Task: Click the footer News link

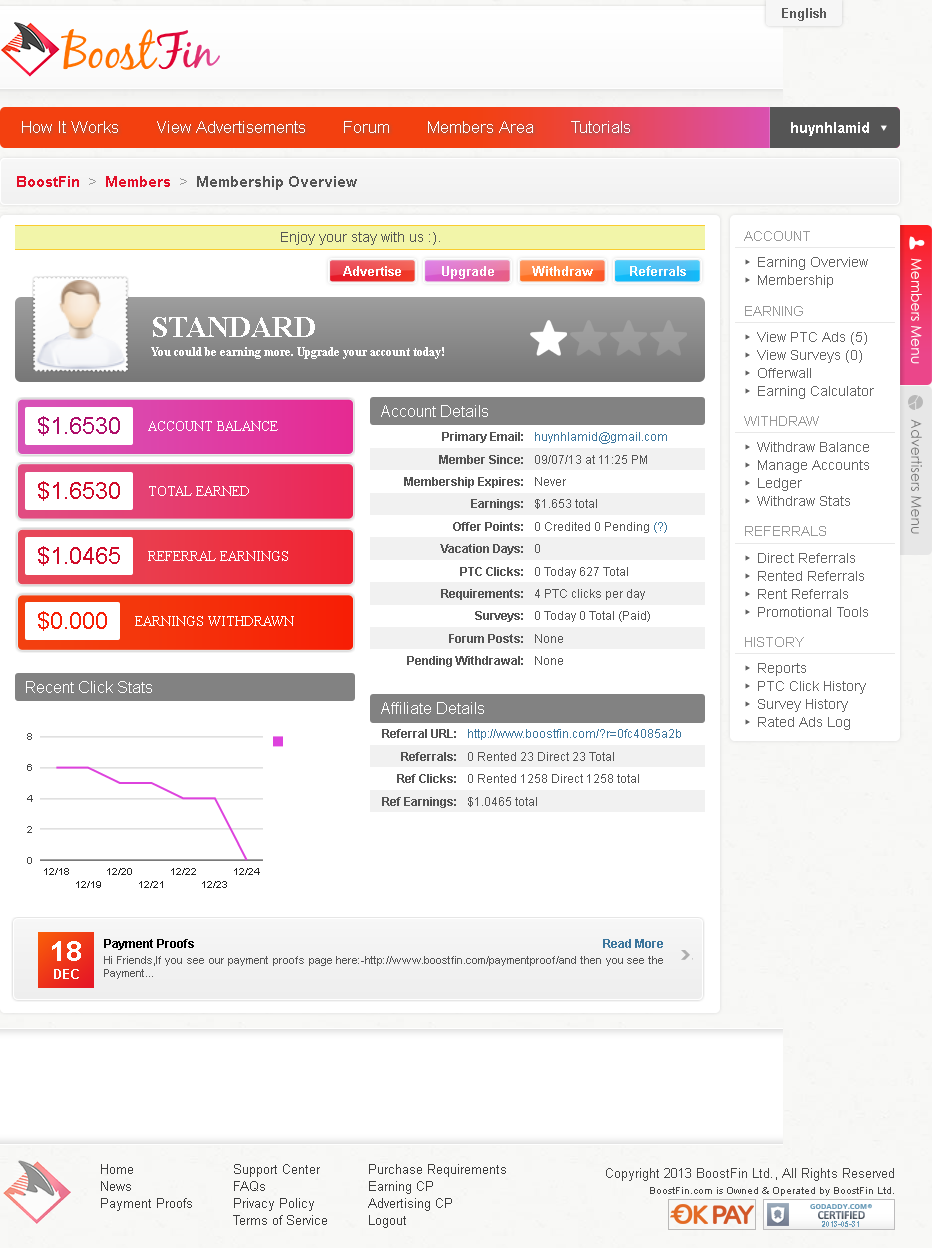Action: coord(116,1186)
